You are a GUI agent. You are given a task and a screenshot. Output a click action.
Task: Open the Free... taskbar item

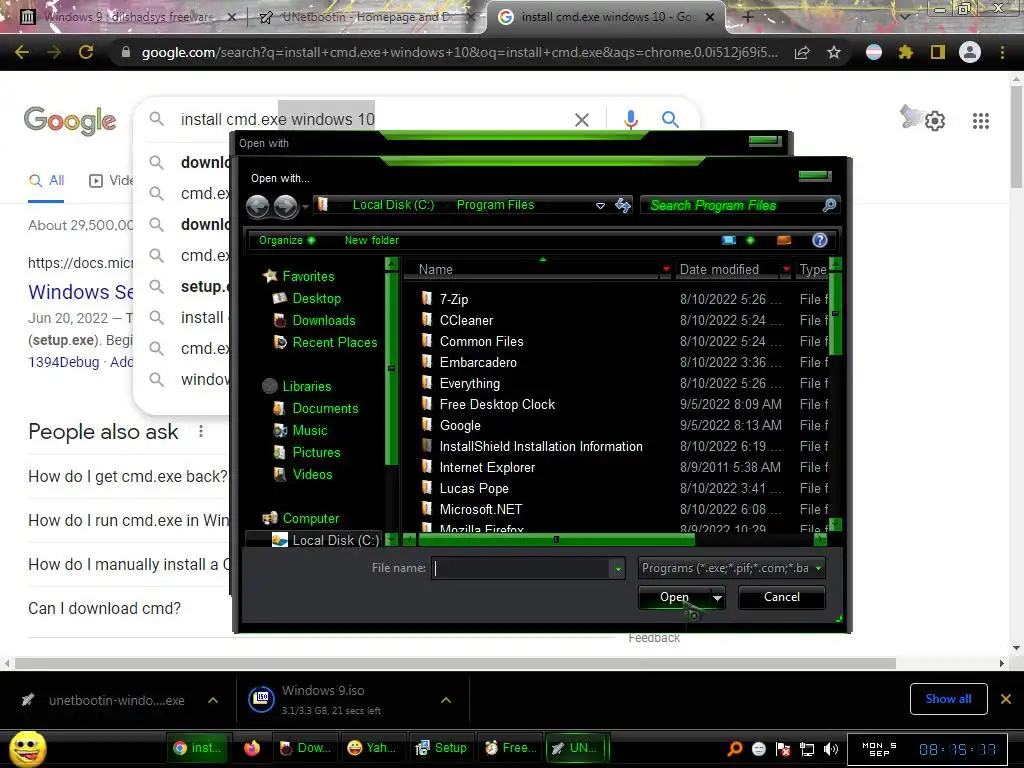(511, 748)
